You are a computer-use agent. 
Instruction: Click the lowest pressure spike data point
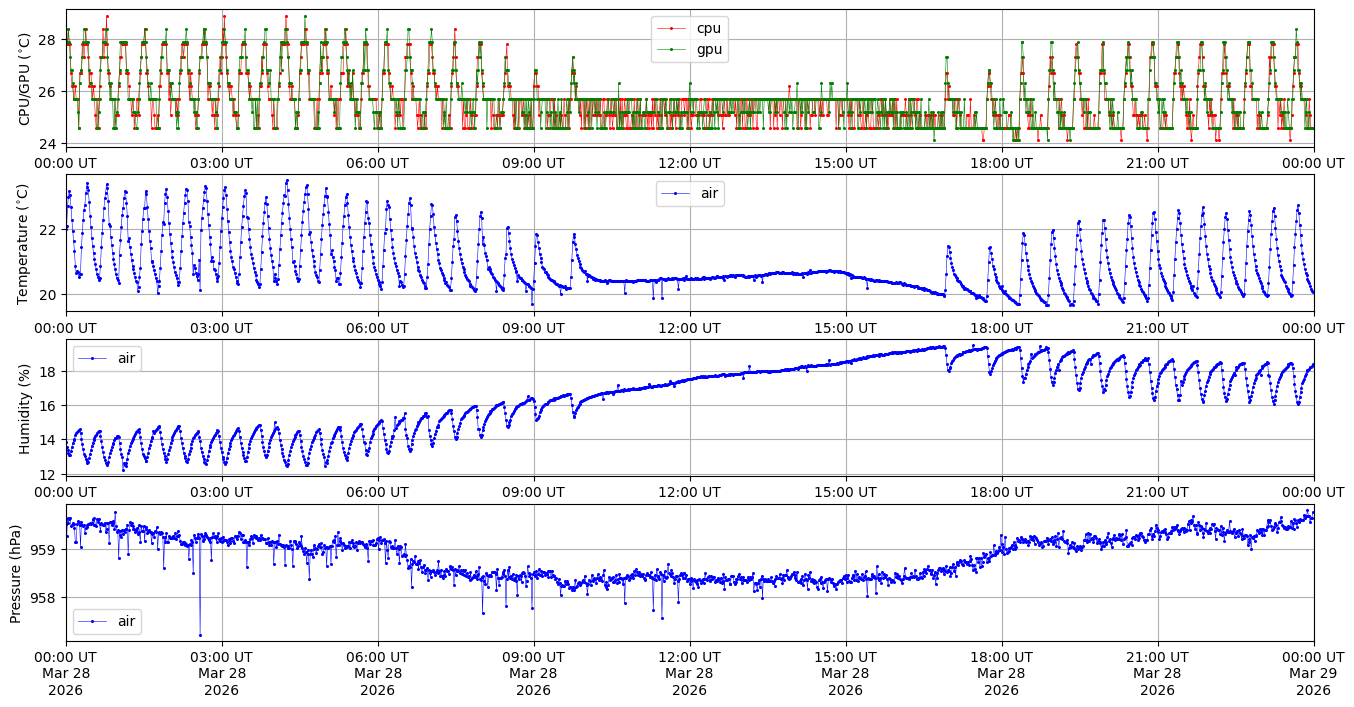tap(200, 635)
